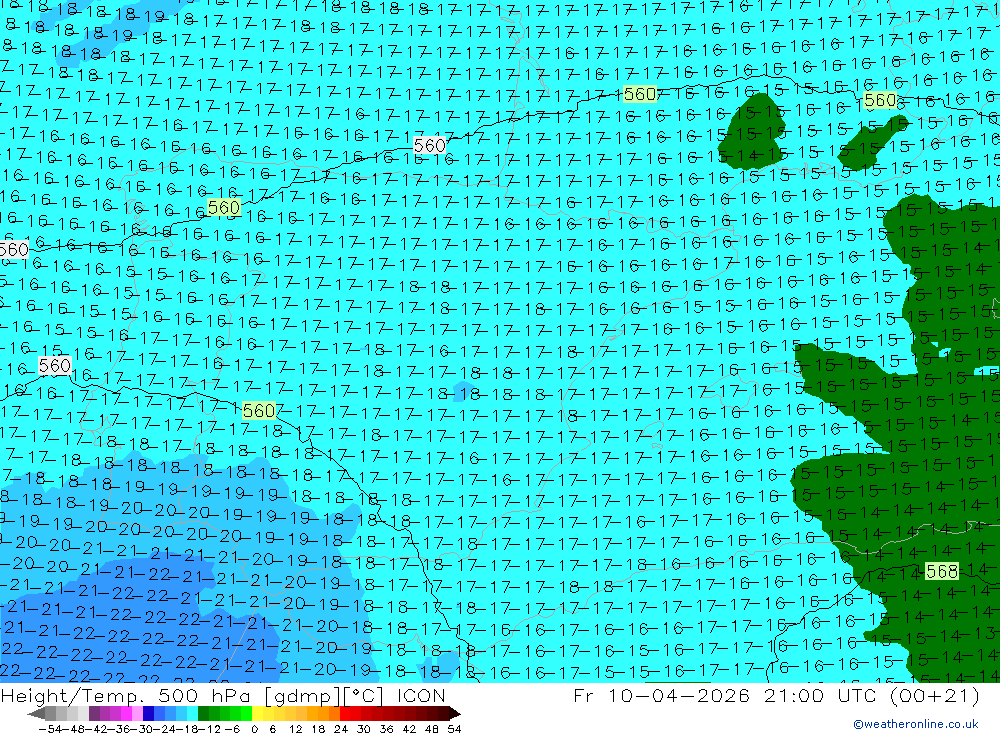This screenshot has height=733, width=1000.
Task: Click the legend scale value '42' (positive)
Action: 409,729
